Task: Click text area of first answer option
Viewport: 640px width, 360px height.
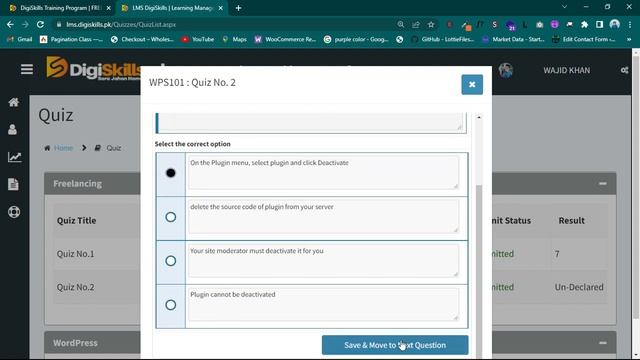Action: [323, 173]
